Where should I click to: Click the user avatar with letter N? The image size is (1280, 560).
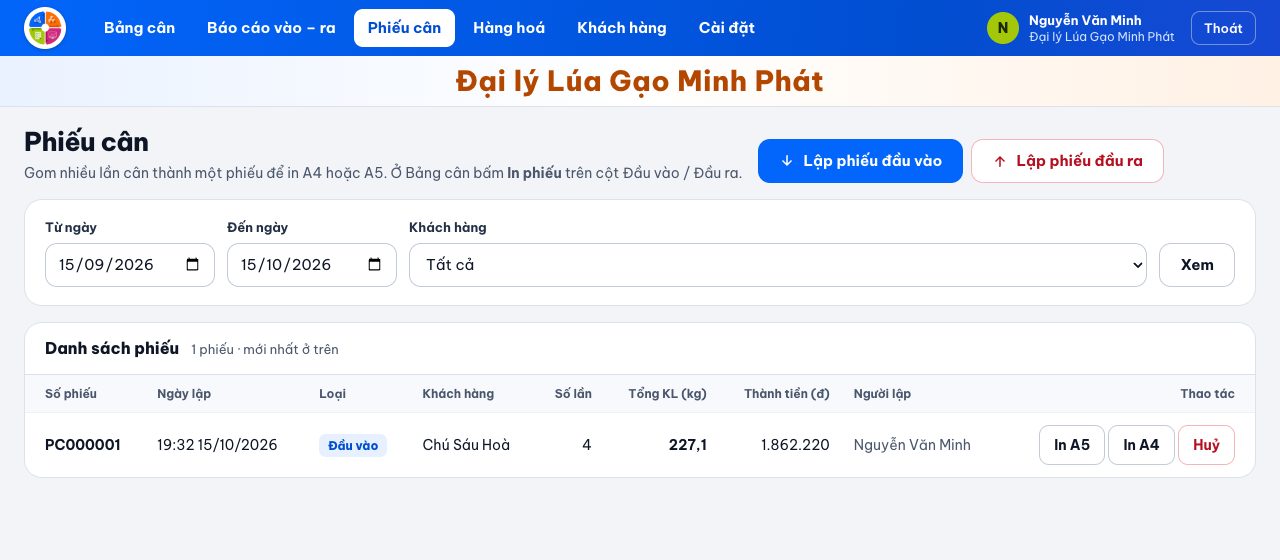click(1003, 28)
